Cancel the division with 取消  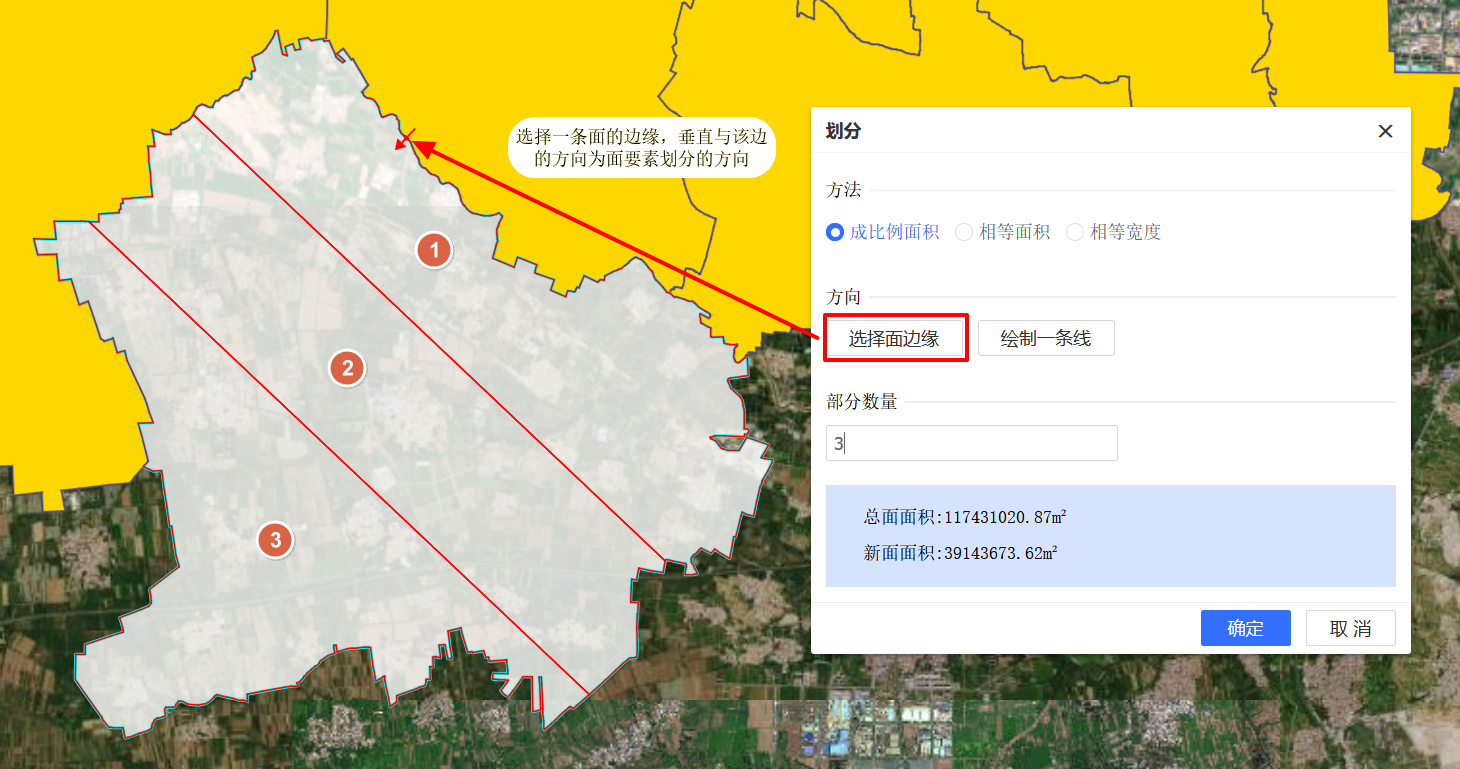point(1350,628)
